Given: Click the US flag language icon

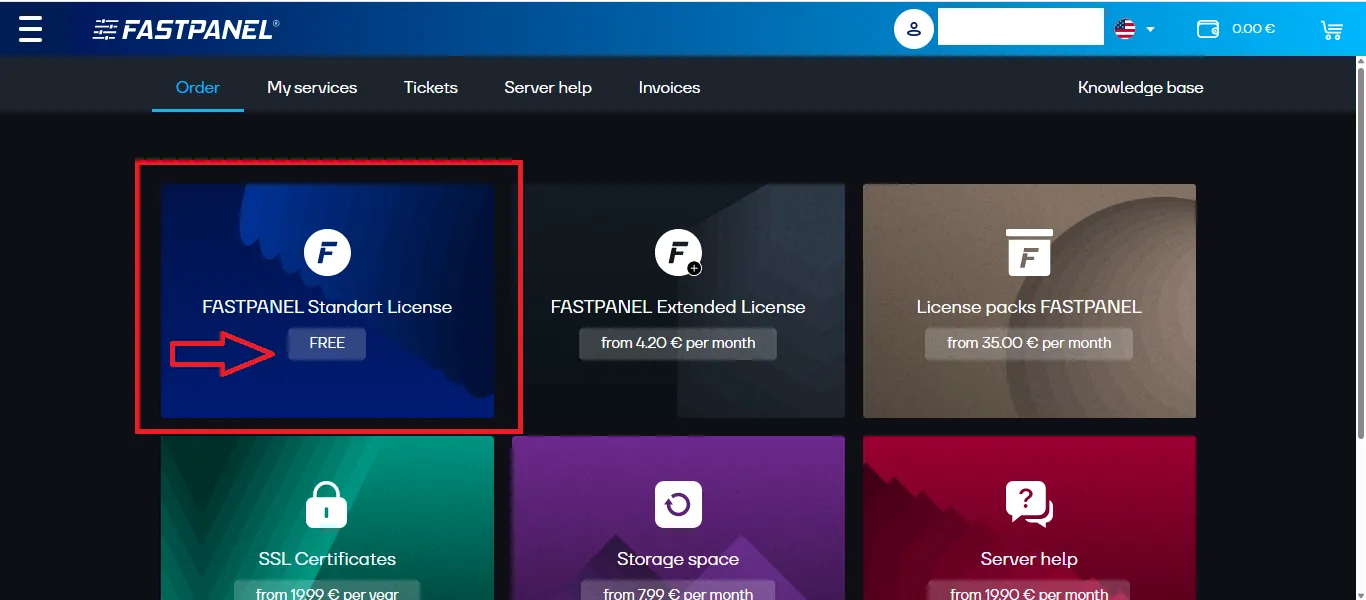Looking at the screenshot, I should pos(1124,28).
